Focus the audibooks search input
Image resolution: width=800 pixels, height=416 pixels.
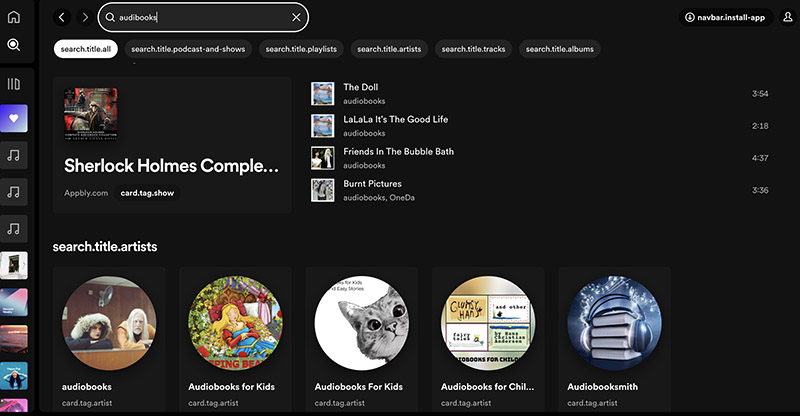[x=203, y=17]
